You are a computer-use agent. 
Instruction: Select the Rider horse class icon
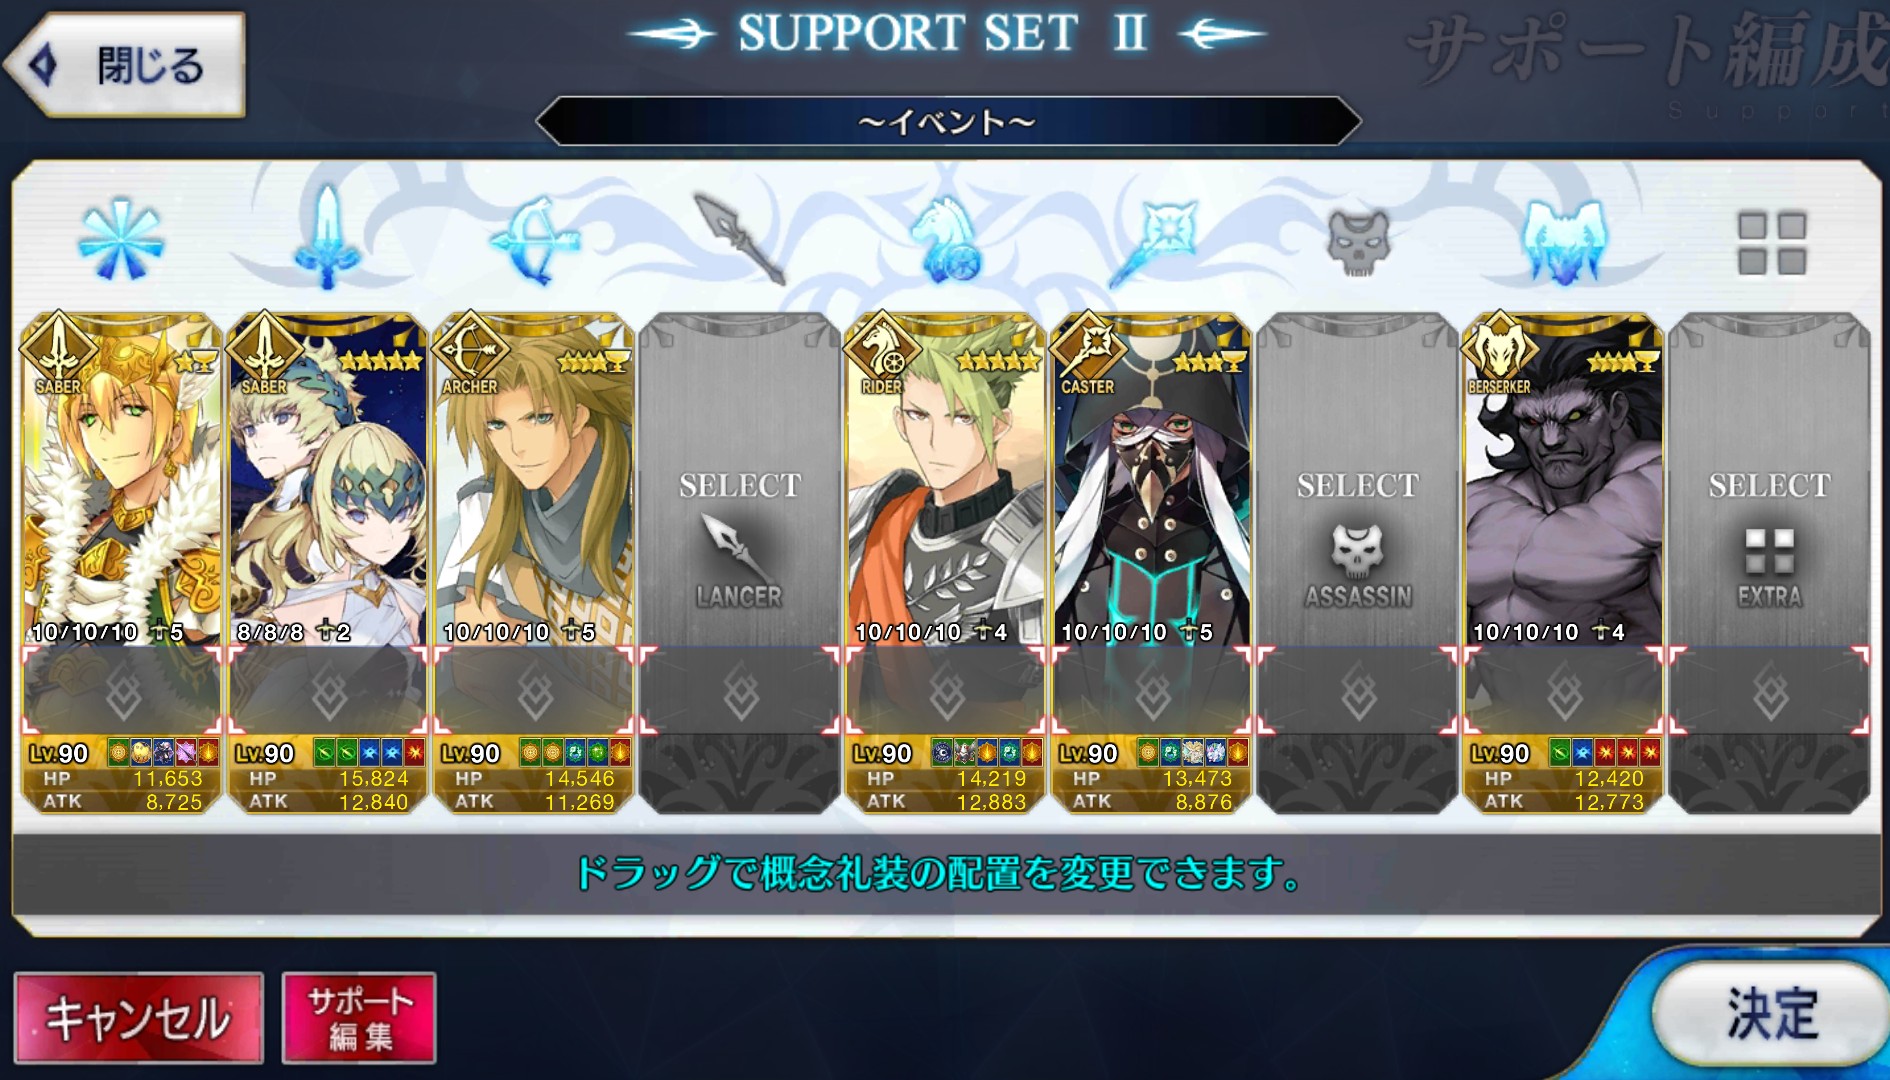pos(946,240)
